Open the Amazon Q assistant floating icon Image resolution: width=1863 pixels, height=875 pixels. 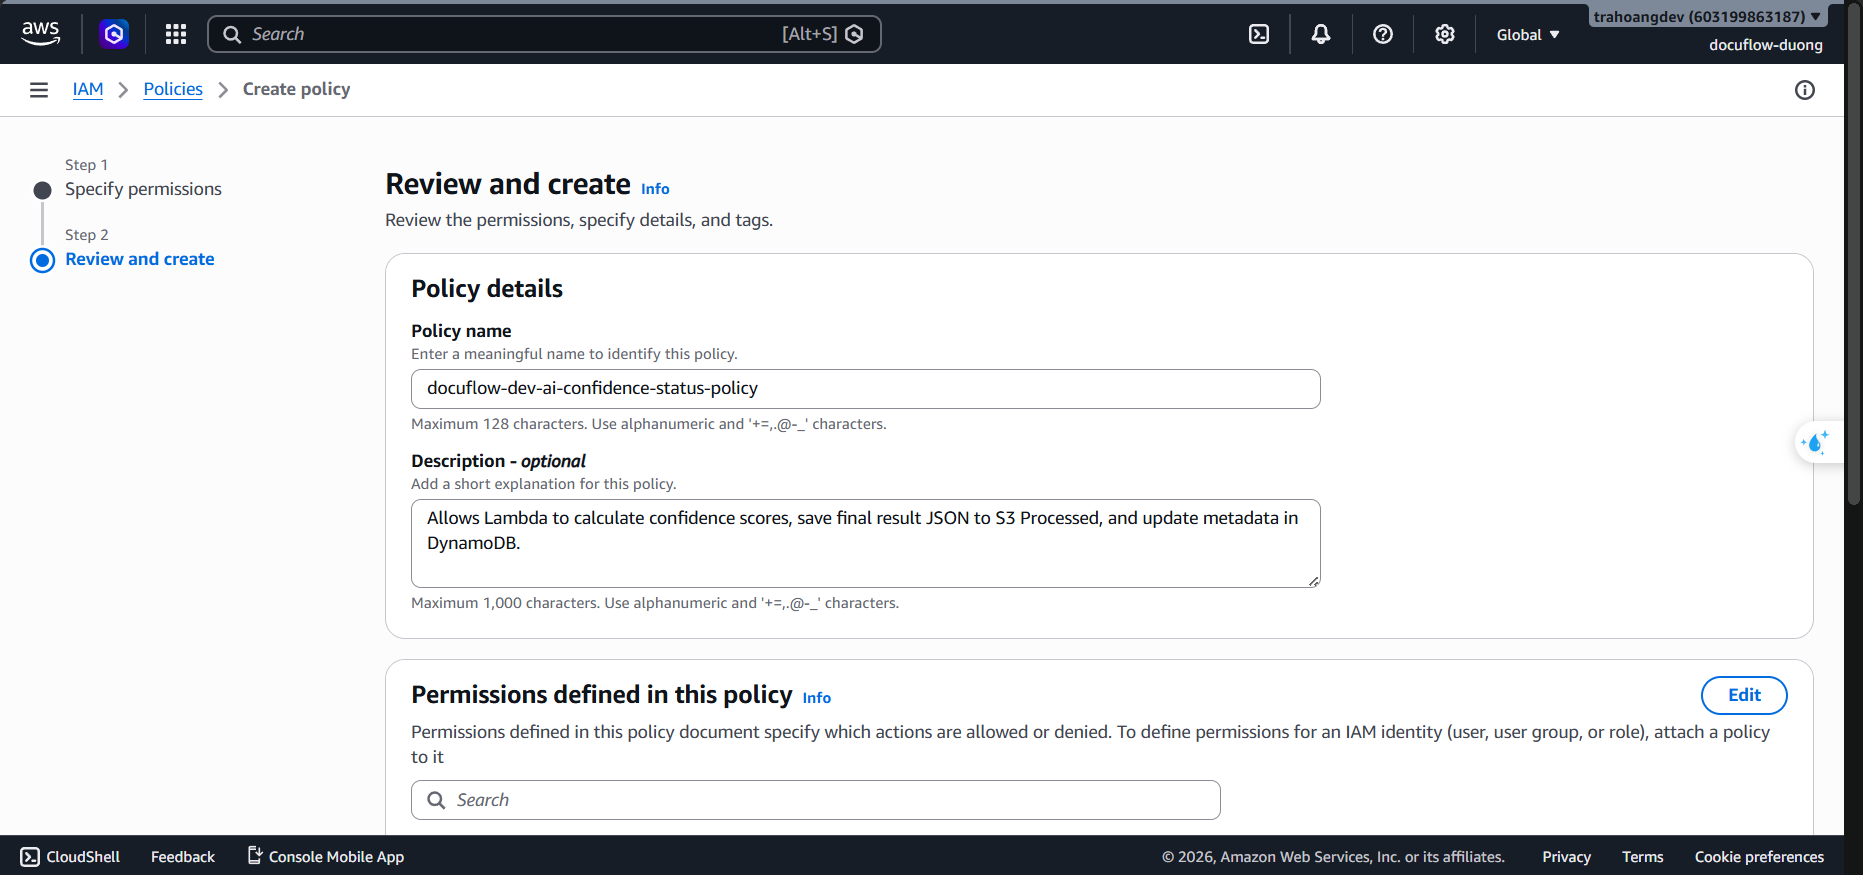(1815, 442)
